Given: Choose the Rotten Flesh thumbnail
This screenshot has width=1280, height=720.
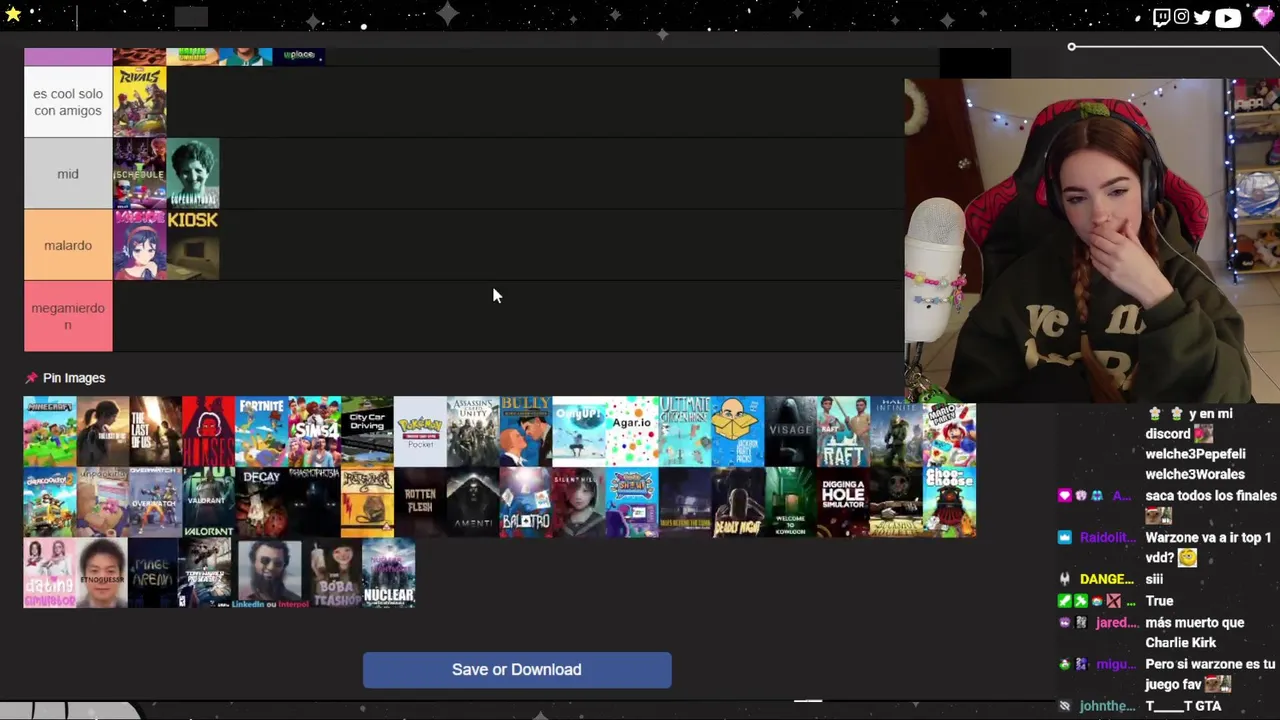Looking at the screenshot, I should [x=420, y=502].
